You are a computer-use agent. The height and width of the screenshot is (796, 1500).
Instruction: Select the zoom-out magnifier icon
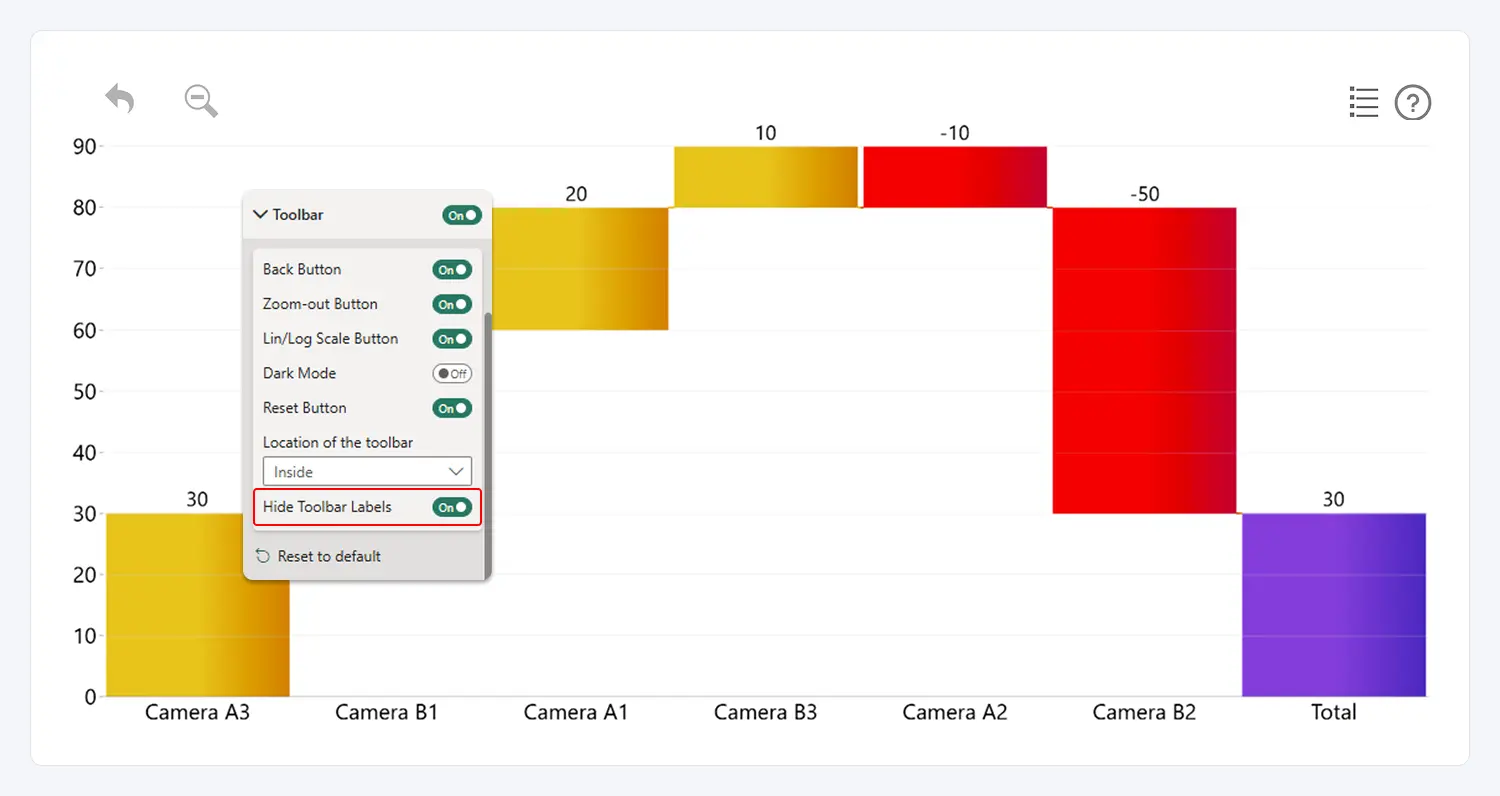click(200, 100)
